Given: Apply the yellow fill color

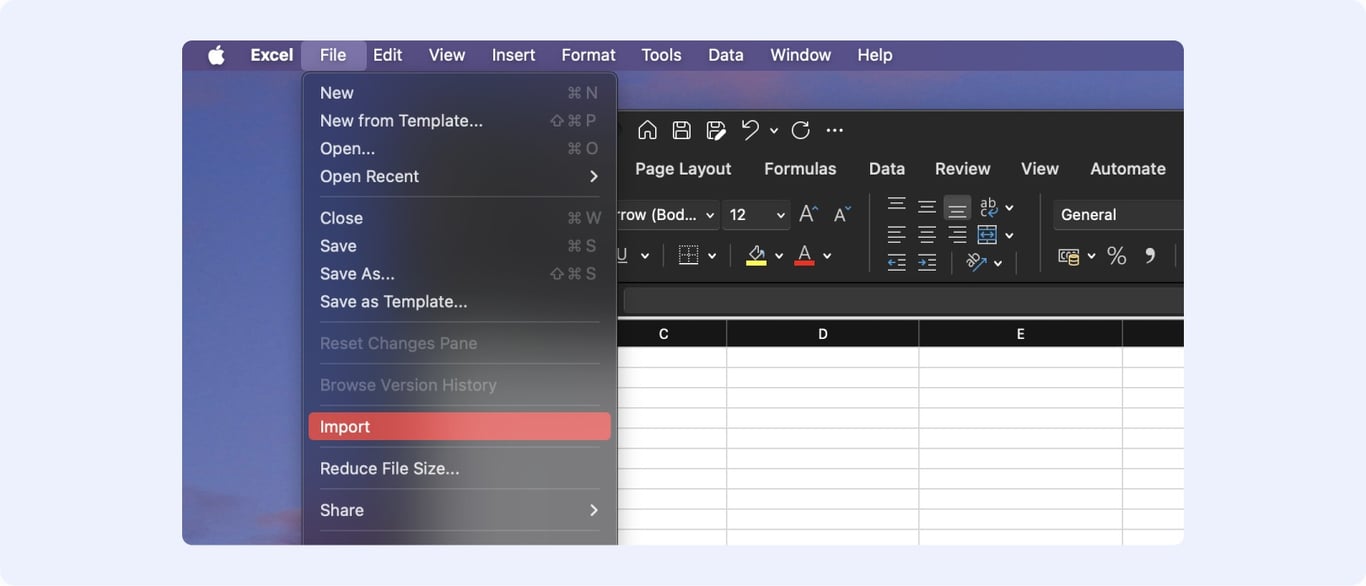Looking at the screenshot, I should click(x=756, y=255).
